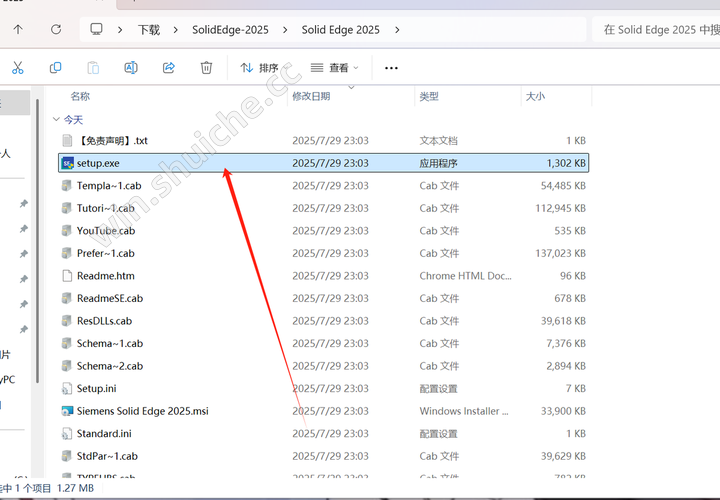Click the 应用程序 type cell of setup.exe
Viewport: 720px width, 500px height.
click(438, 163)
